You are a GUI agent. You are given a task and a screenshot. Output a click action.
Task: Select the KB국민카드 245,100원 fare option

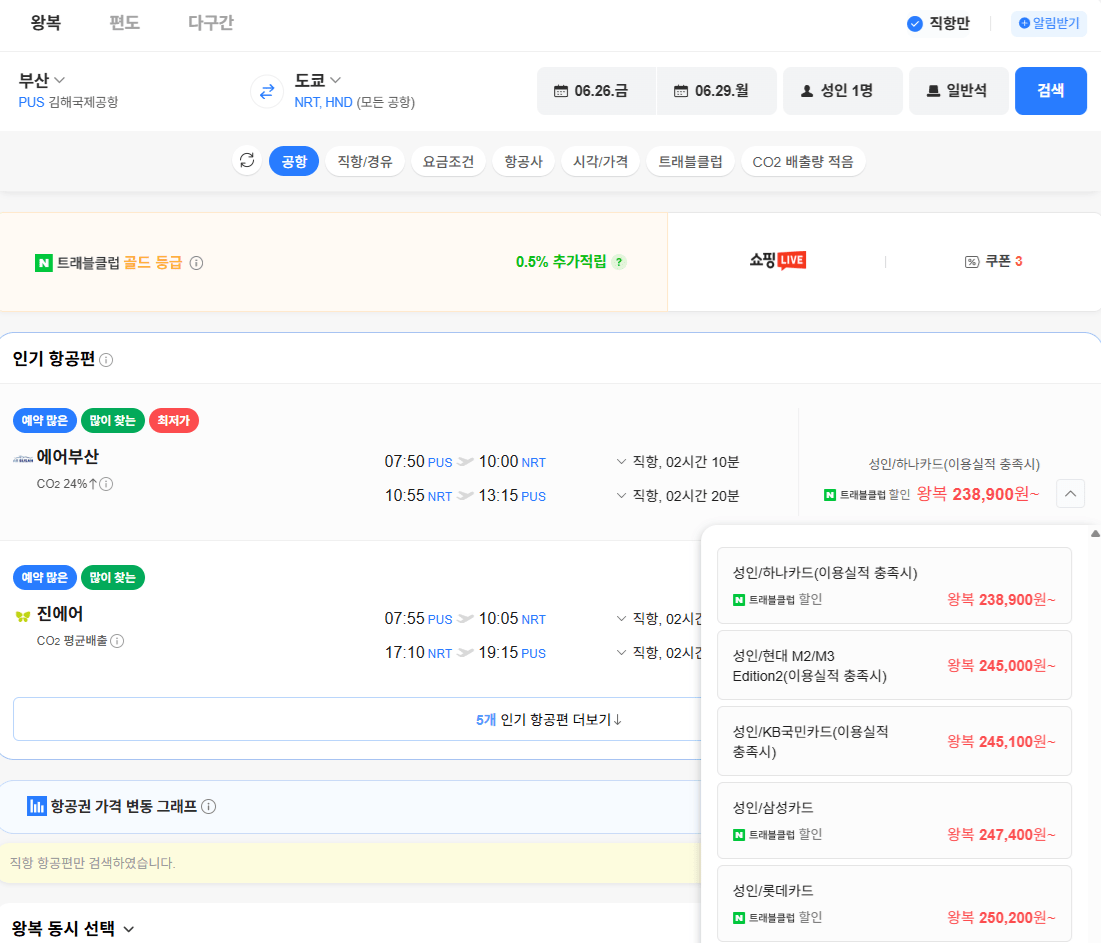coord(894,741)
